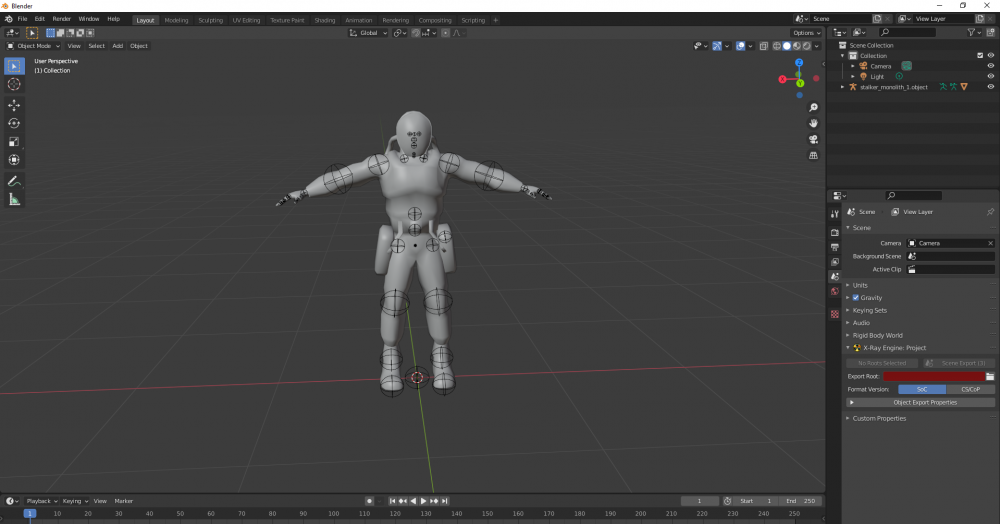Choose the Measure ruler tool
The height and width of the screenshot is (524, 1000).
pyautogui.click(x=14, y=199)
